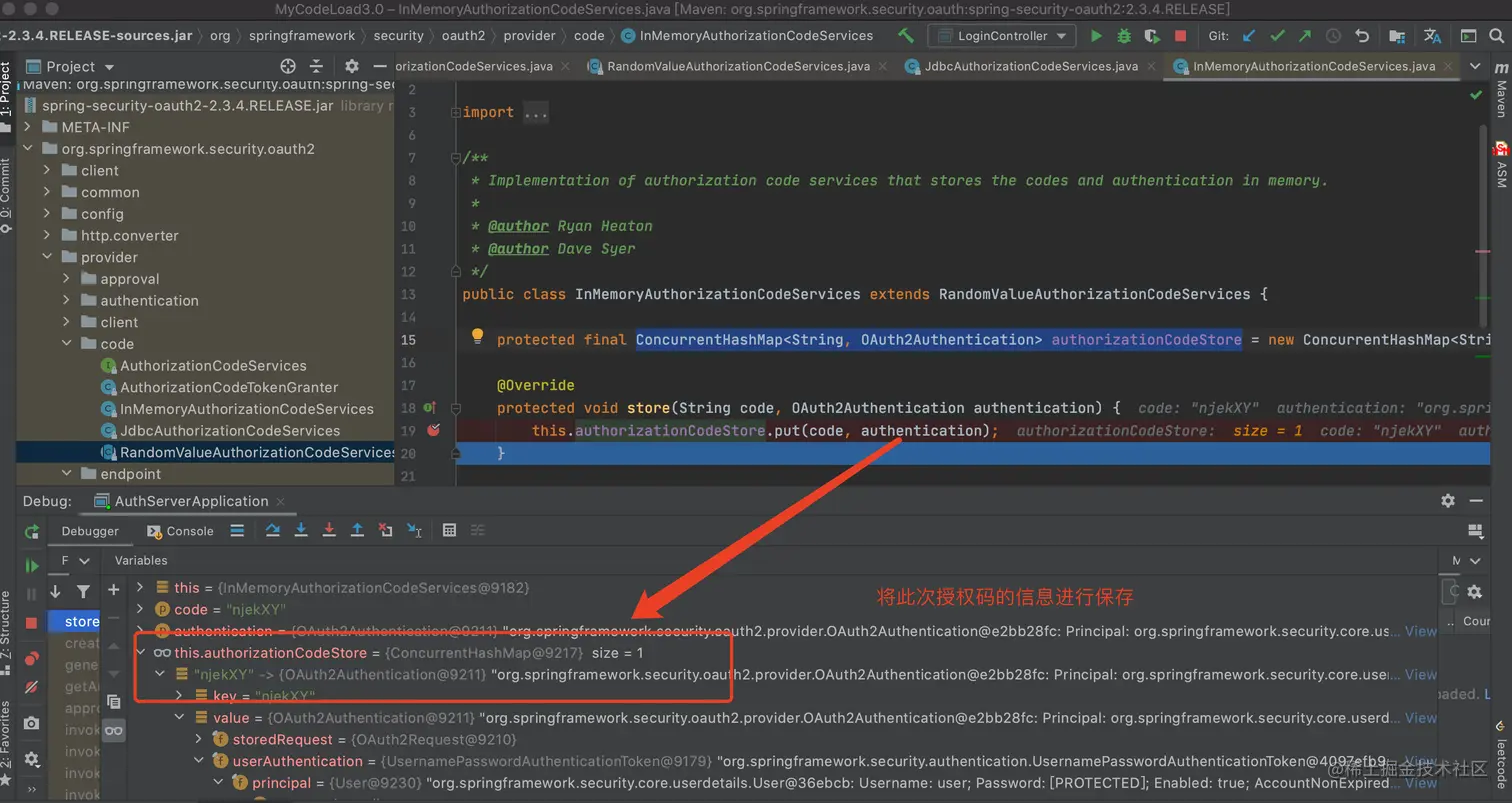Image resolution: width=1512 pixels, height=803 pixels.
Task: Take a thread dump with the camera icon
Action: click(31, 723)
